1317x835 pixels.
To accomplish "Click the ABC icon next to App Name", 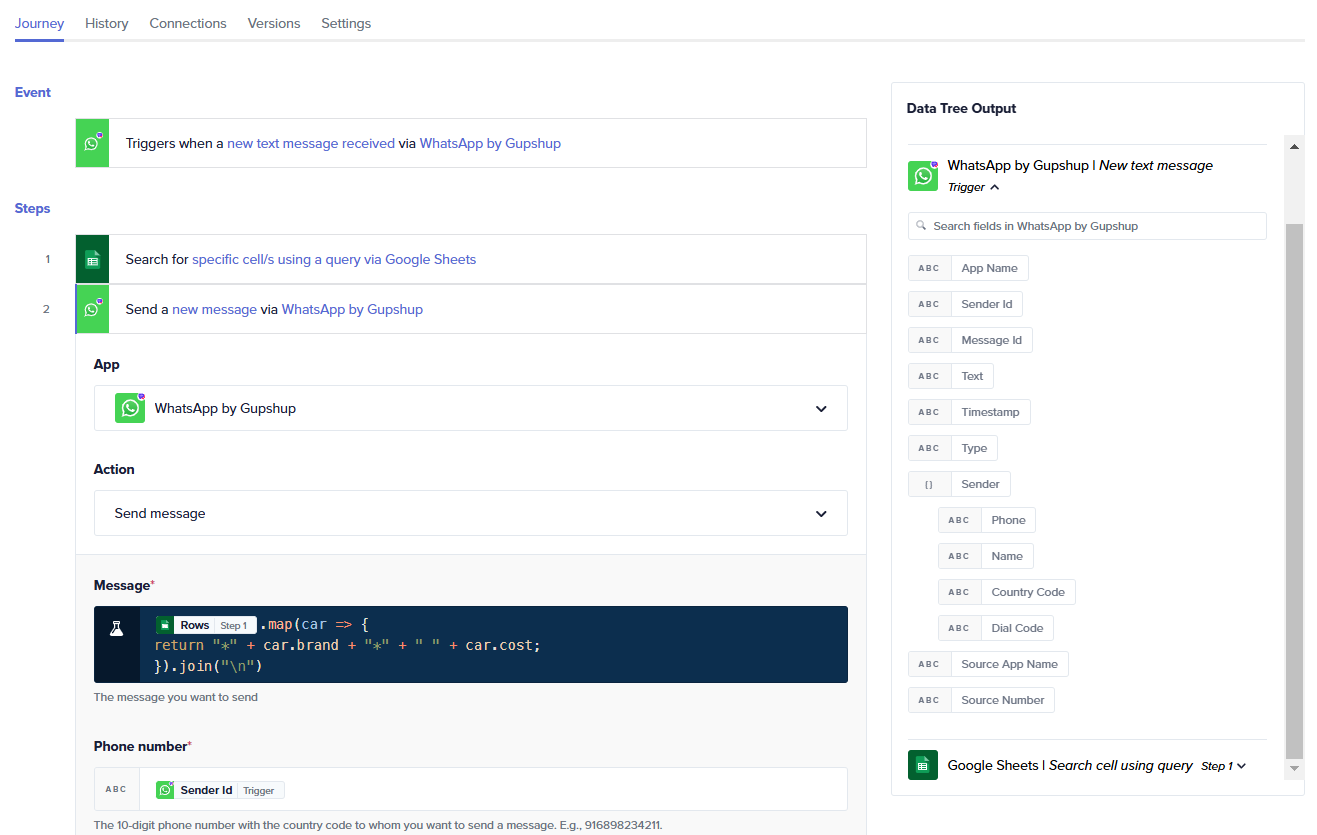I will [929, 268].
